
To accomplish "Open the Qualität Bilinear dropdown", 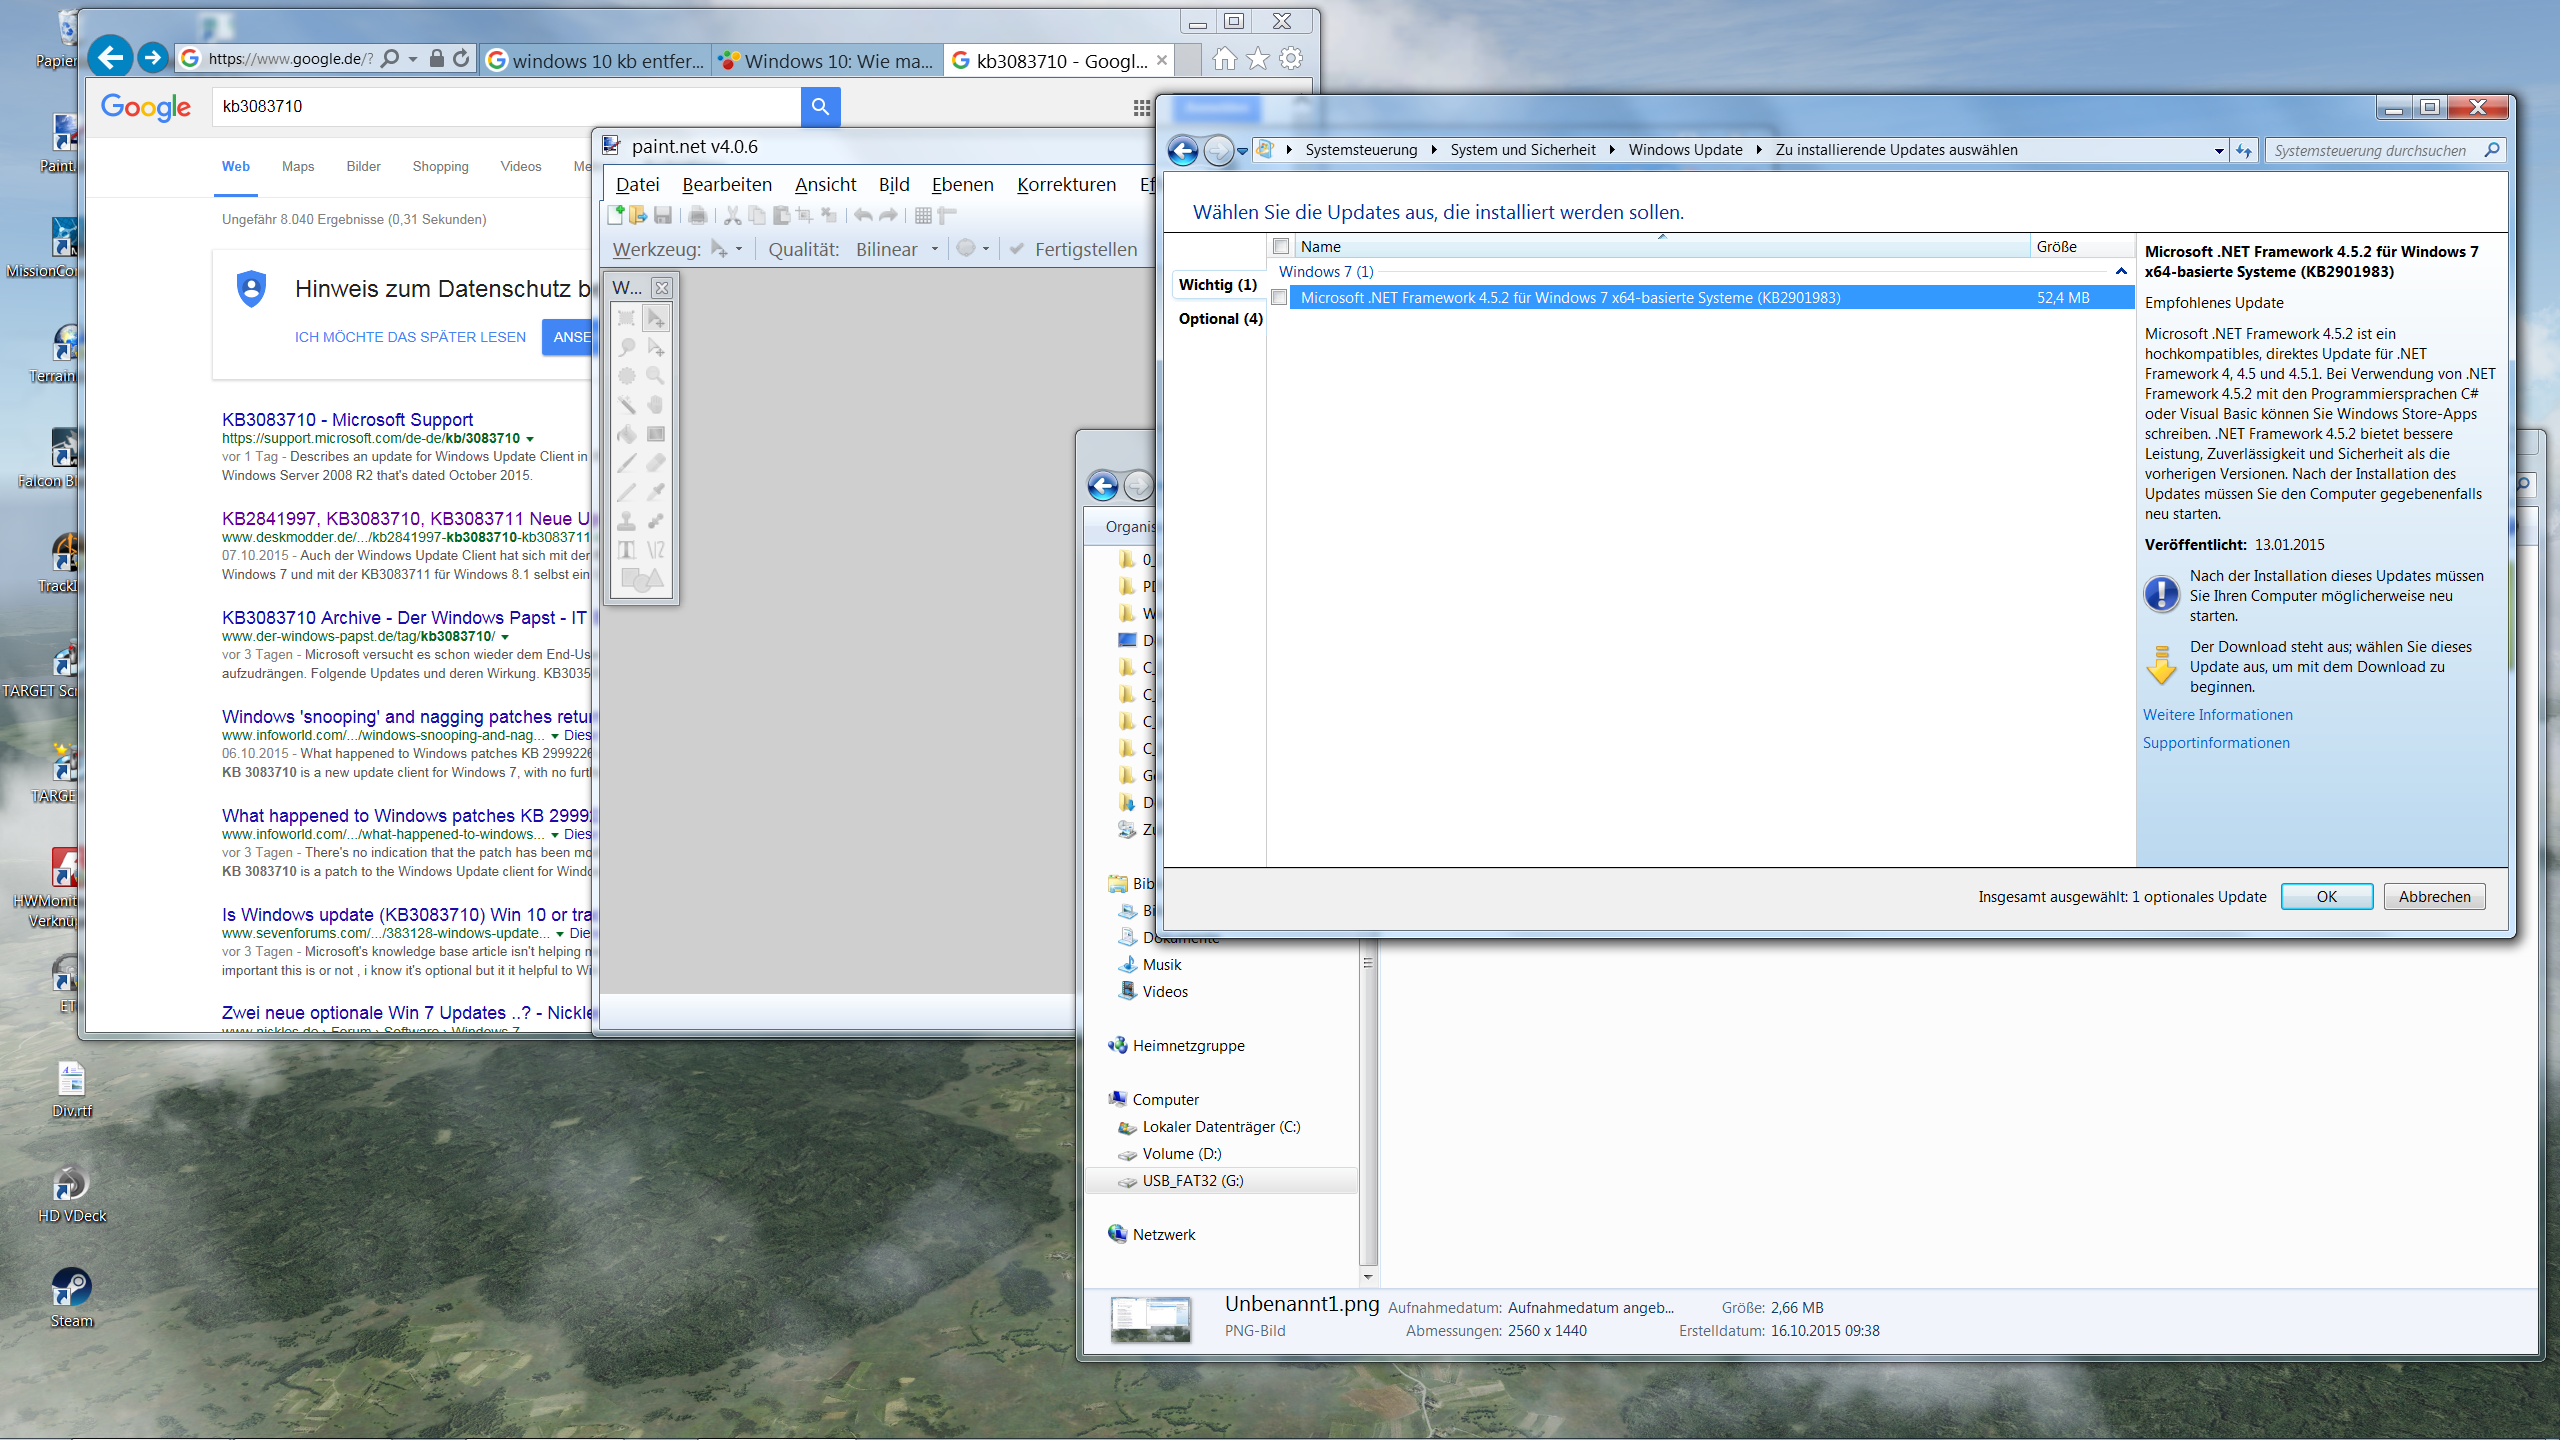I will (935, 249).
